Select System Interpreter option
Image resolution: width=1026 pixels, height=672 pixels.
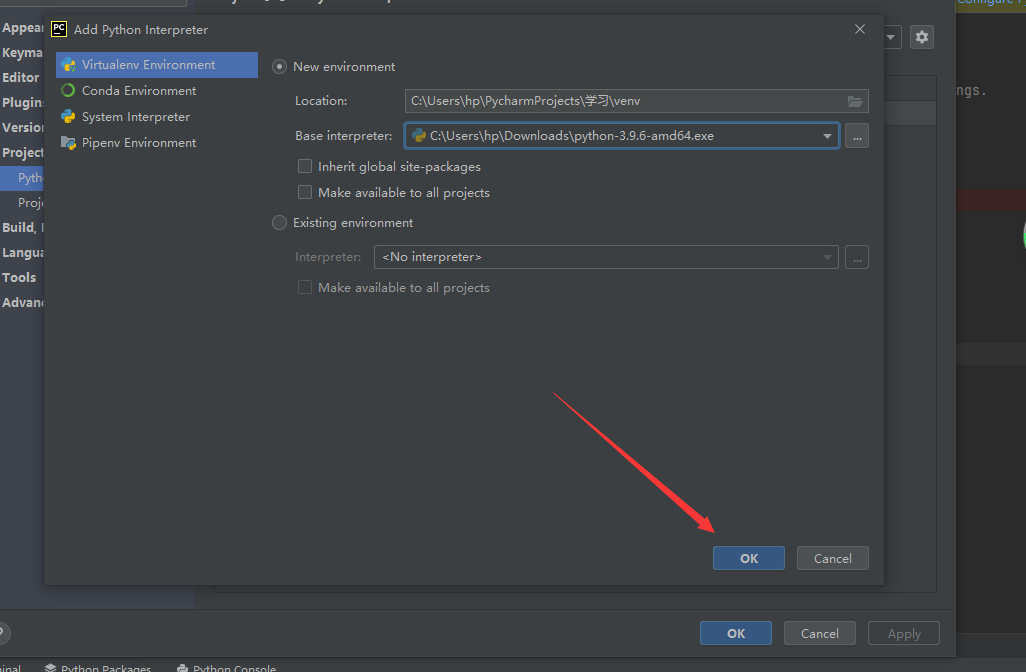pyautogui.click(x=135, y=117)
